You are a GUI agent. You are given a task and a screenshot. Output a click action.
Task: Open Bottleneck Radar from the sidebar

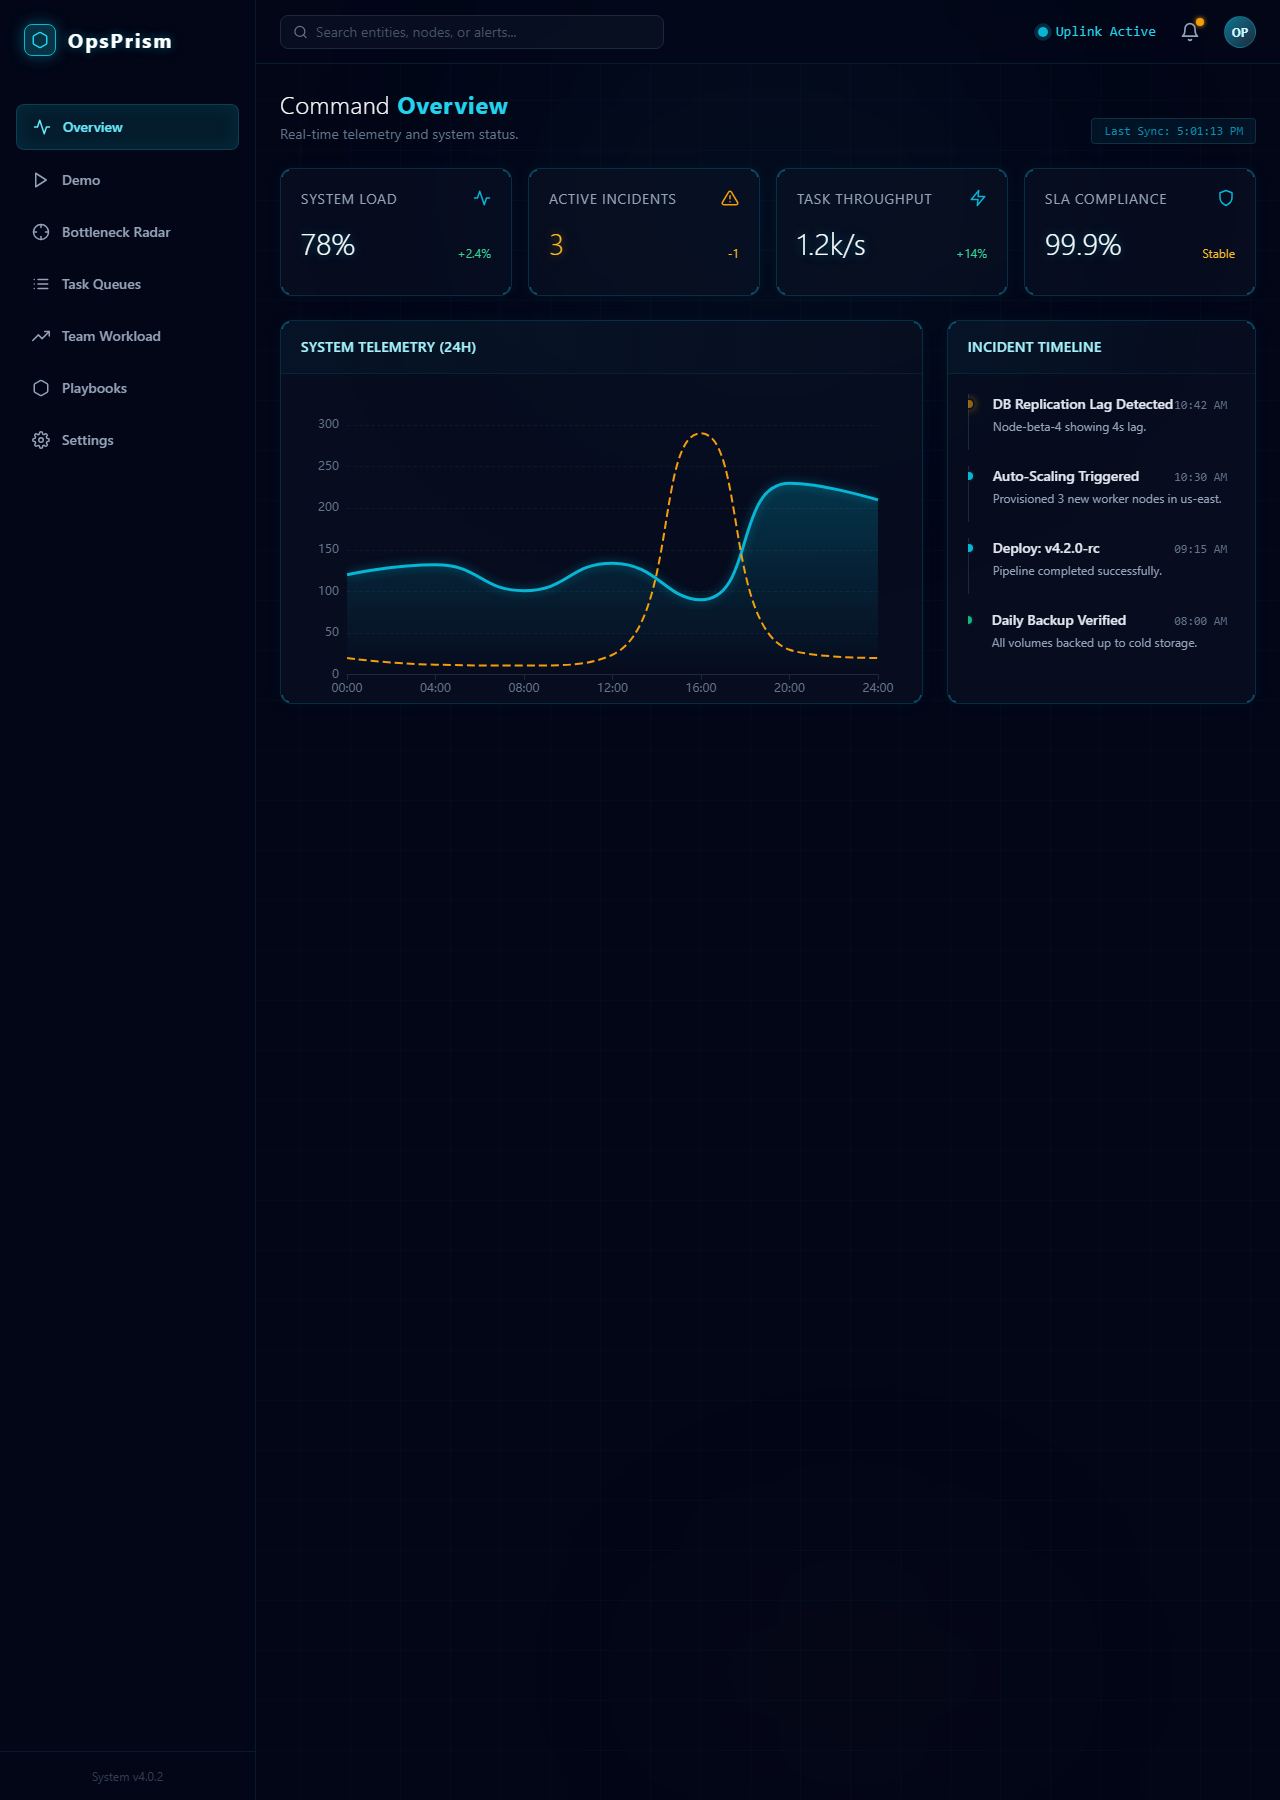[x=127, y=232]
